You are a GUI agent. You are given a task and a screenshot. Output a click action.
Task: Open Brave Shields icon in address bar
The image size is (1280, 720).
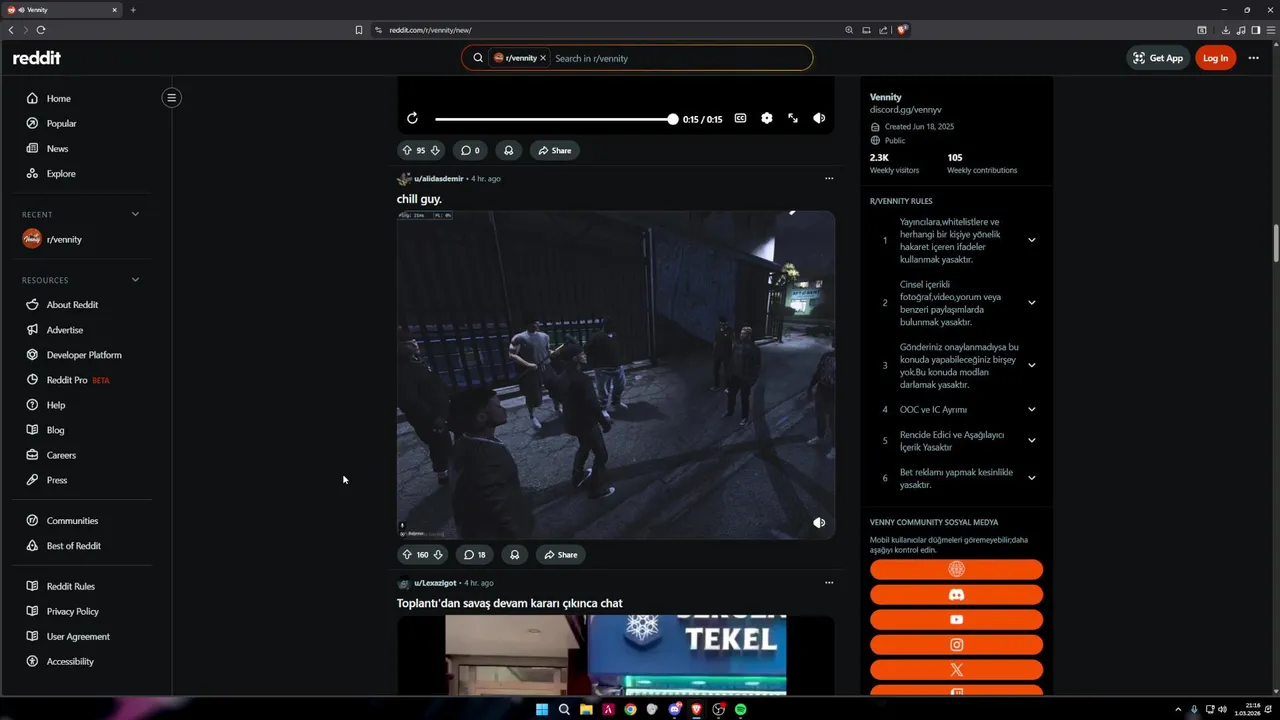tap(901, 30)
